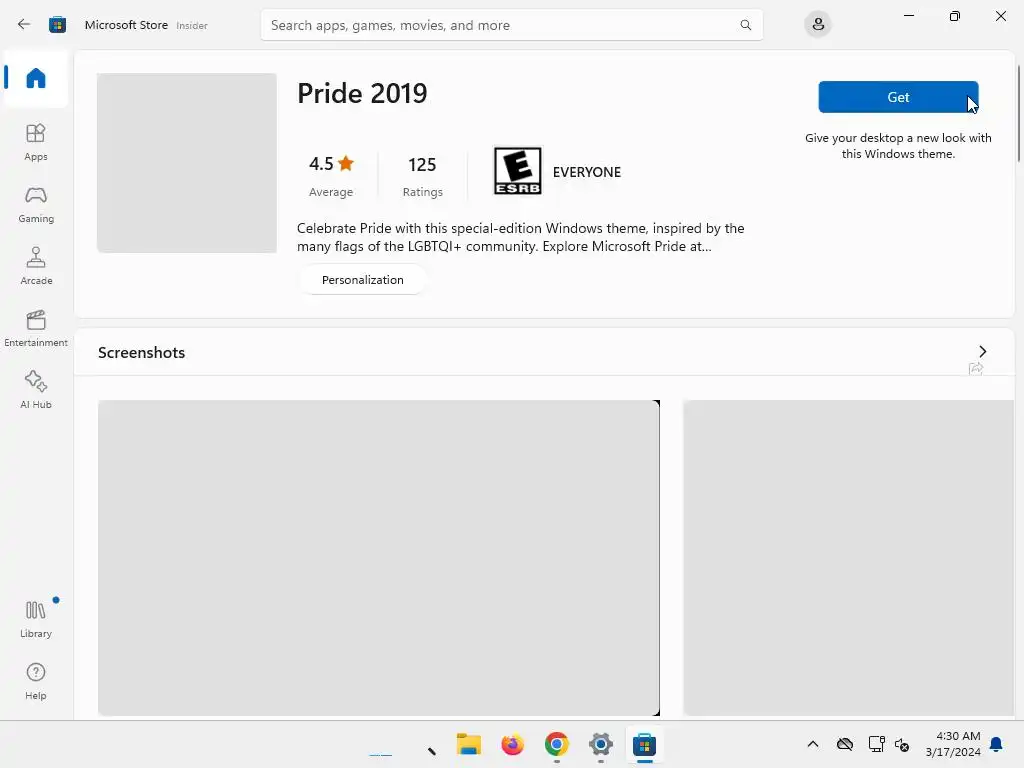
Task: Open the Entertainment section
Action: click(x=36, y=328)
